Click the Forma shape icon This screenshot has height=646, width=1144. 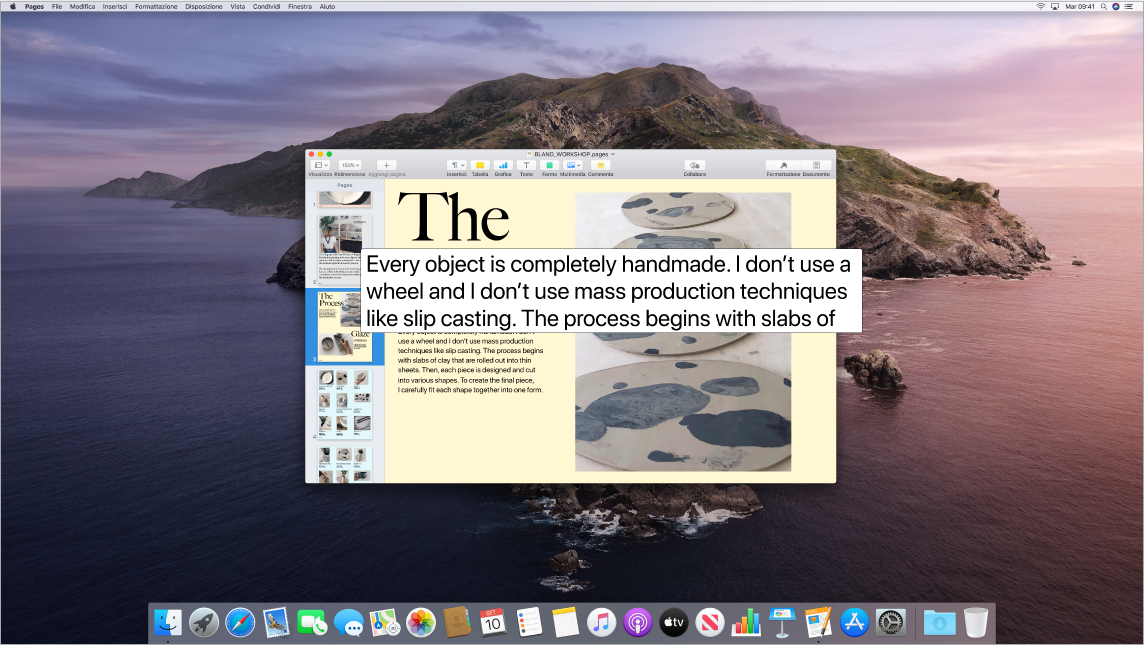click(549, 165)
